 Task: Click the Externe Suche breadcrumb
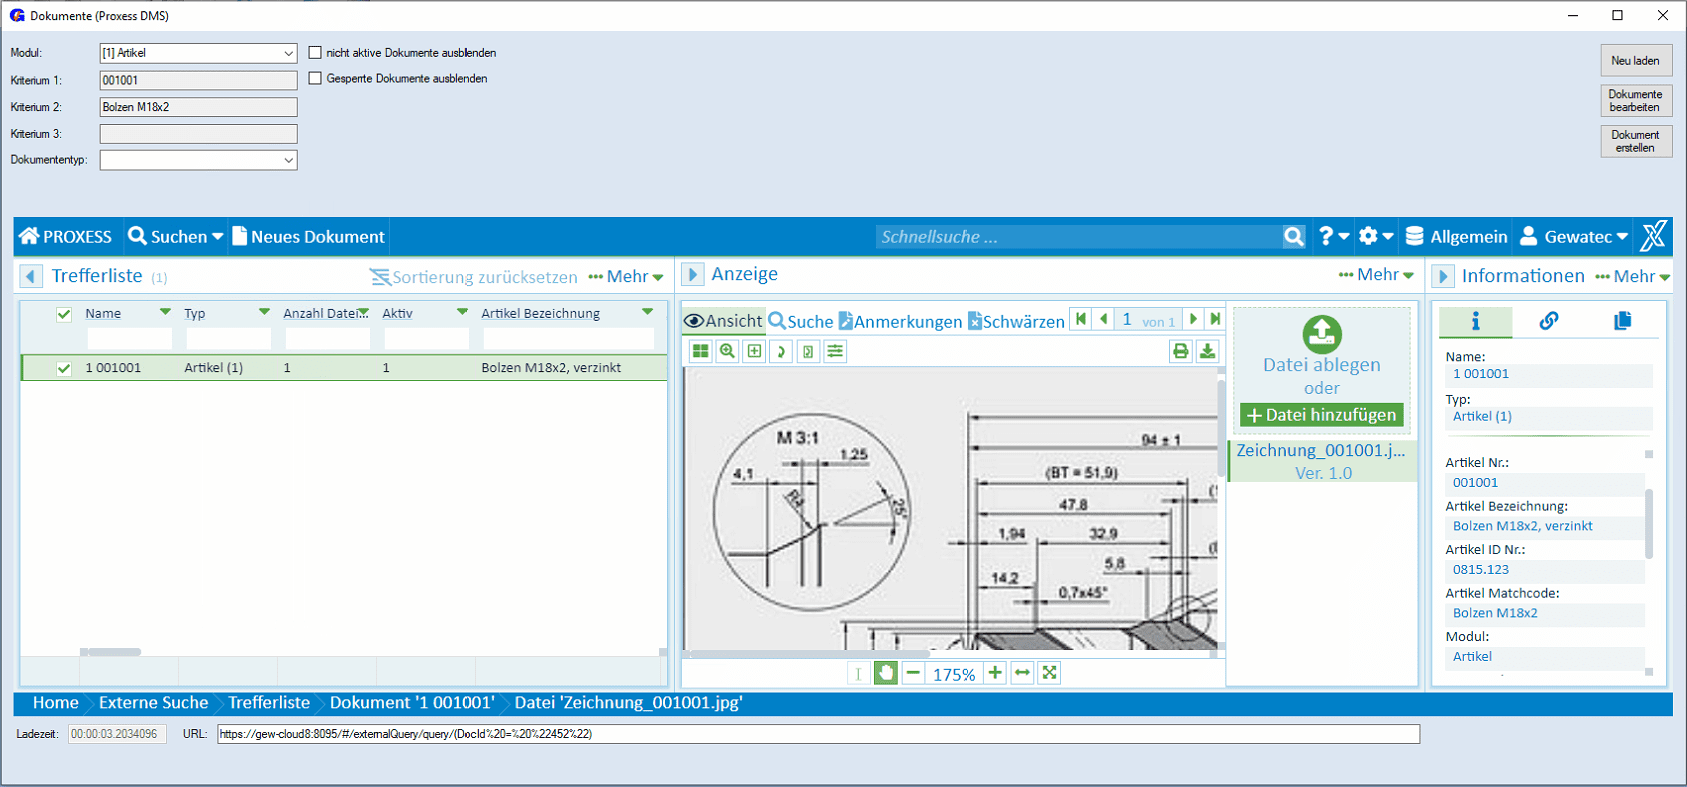[153, 703]
